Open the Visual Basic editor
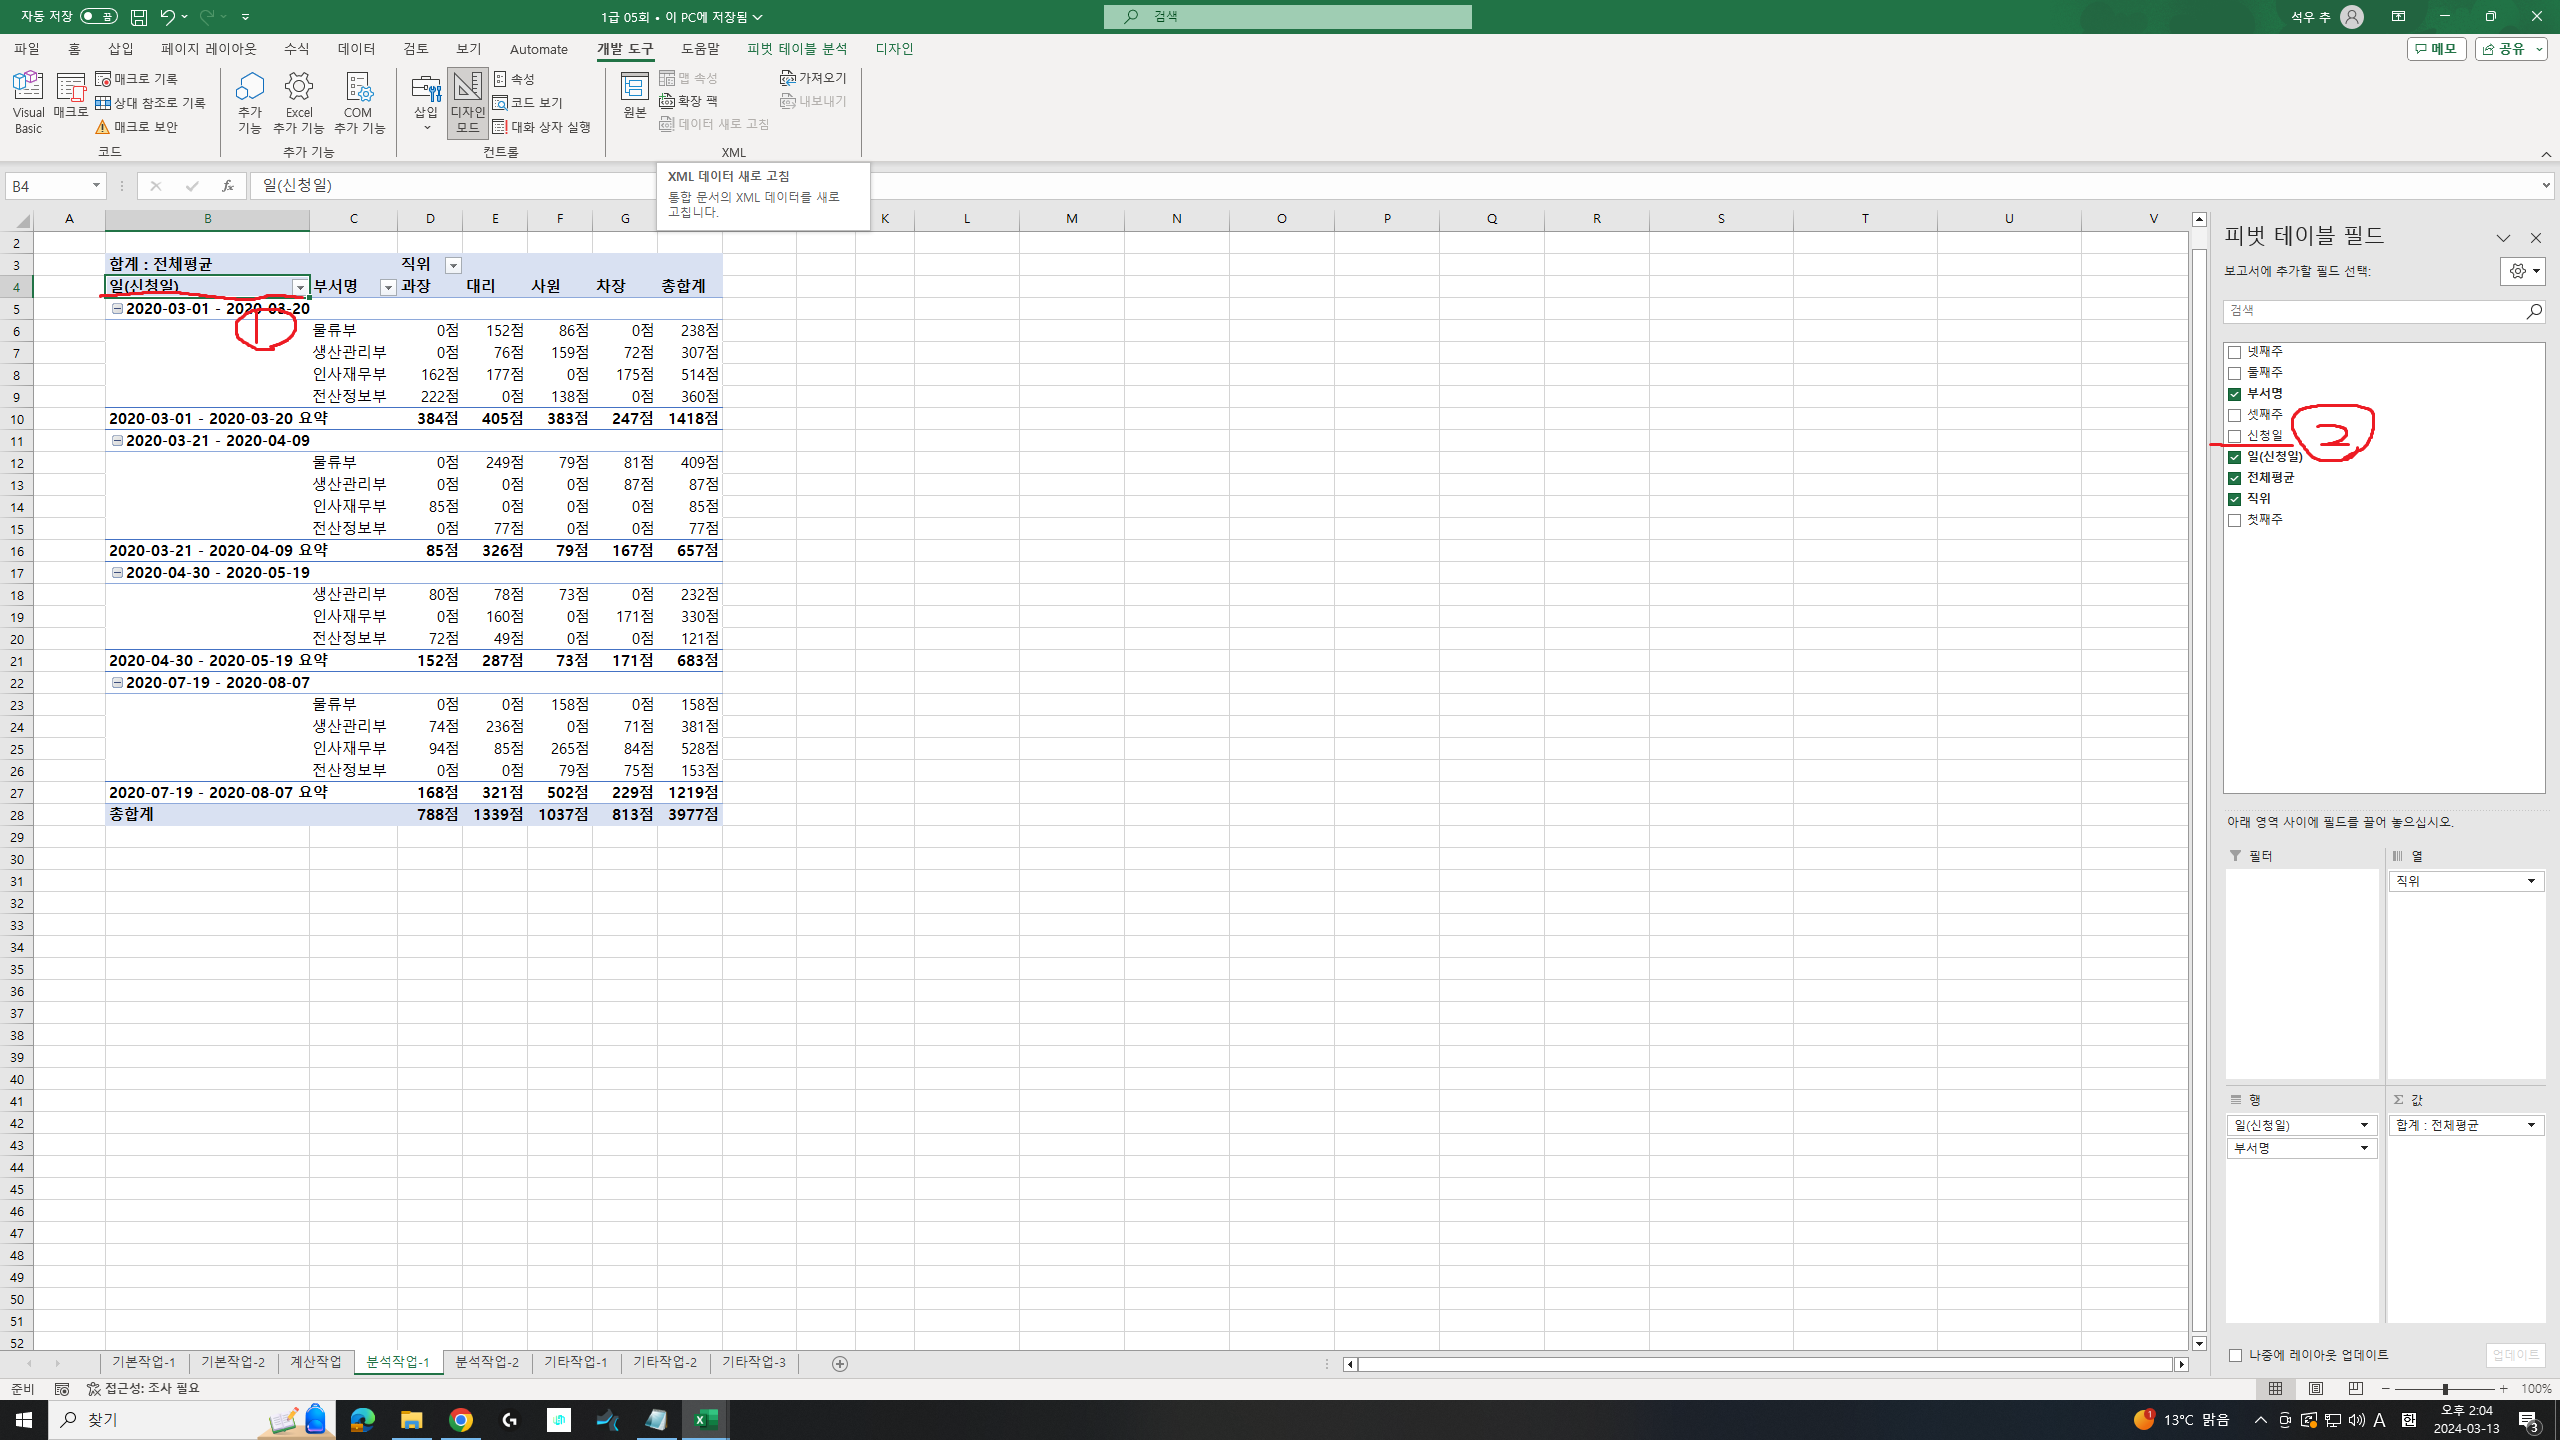This screenshot has width=2560, height=1440. tap(28, 101)
